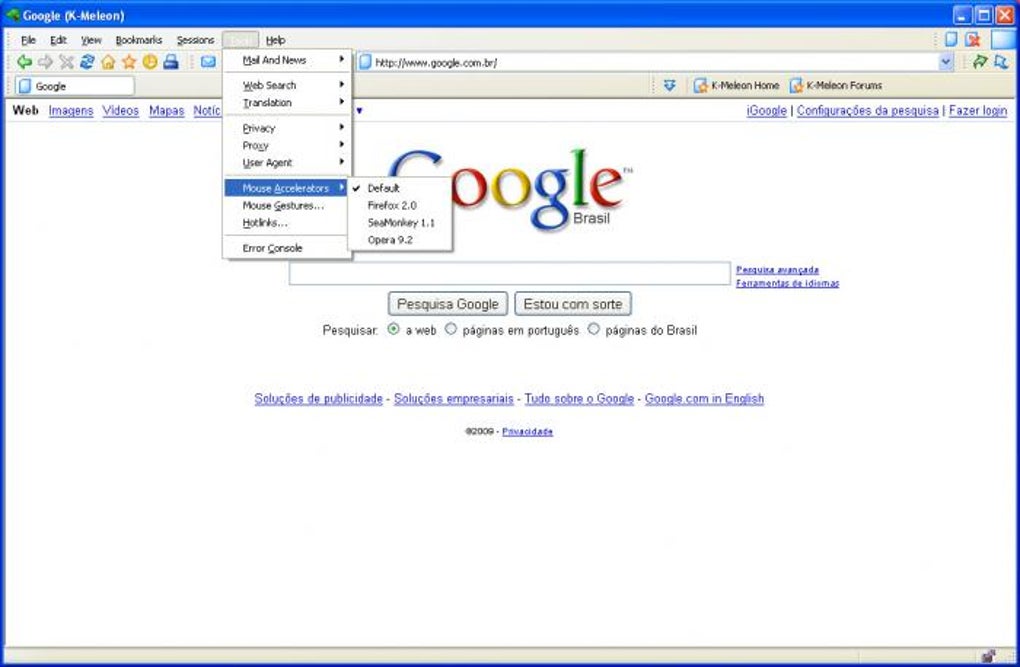Click the page icon in URL bar
This screenshot has width=1020, height=667.
[x=366, y=62]
